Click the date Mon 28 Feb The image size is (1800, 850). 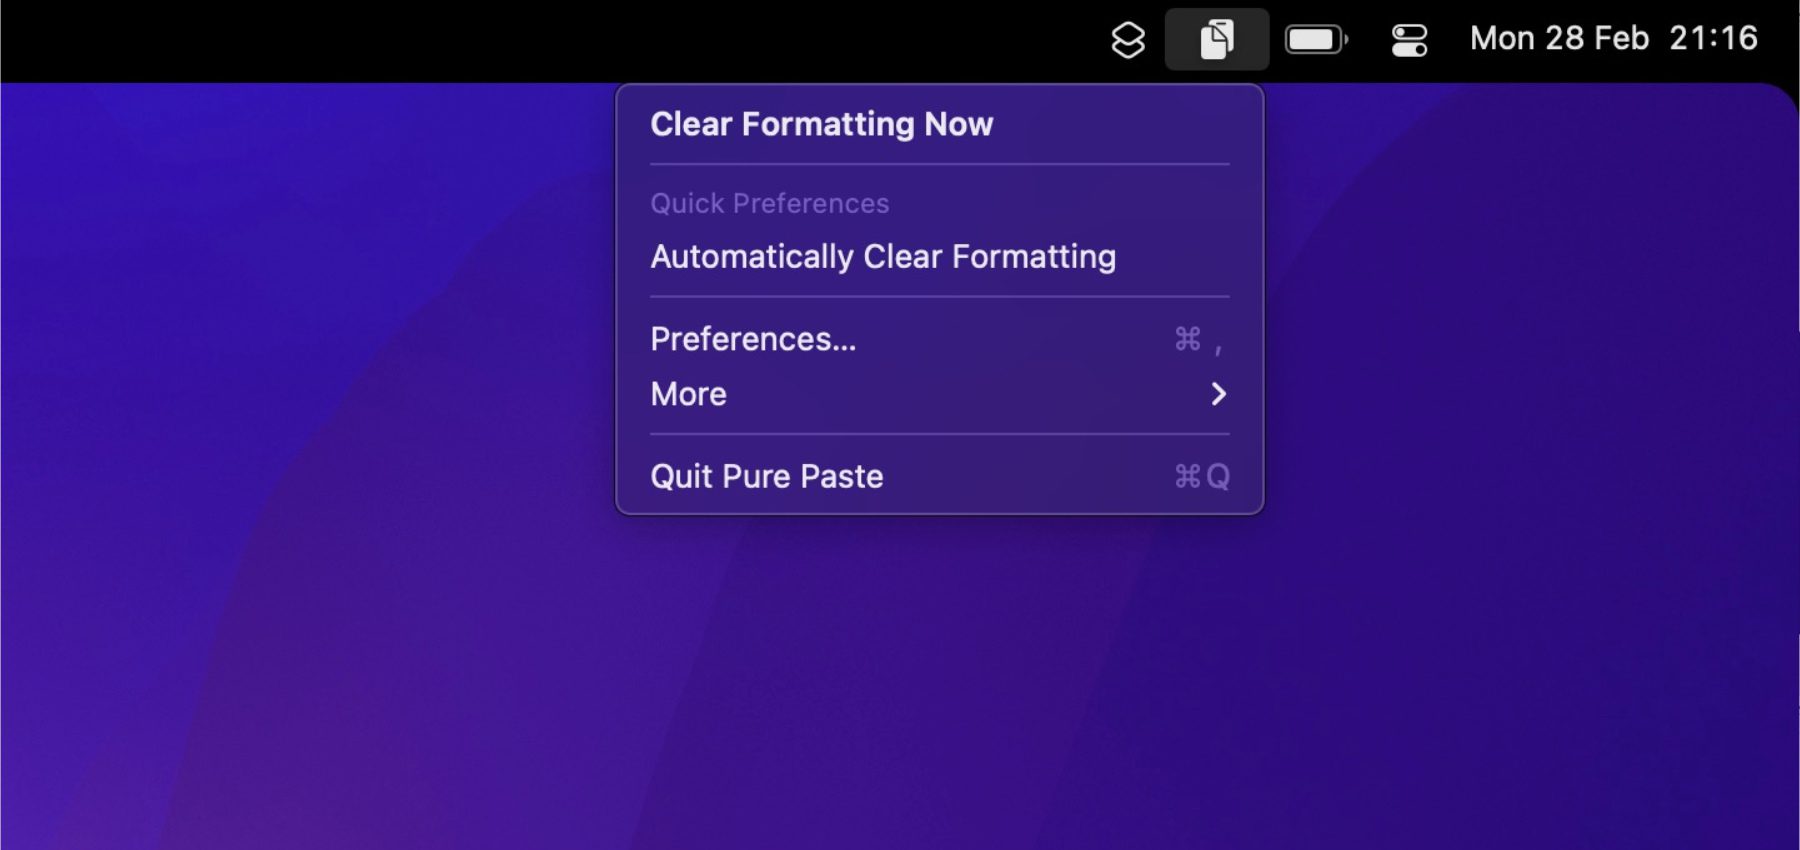coord(1558,38)
